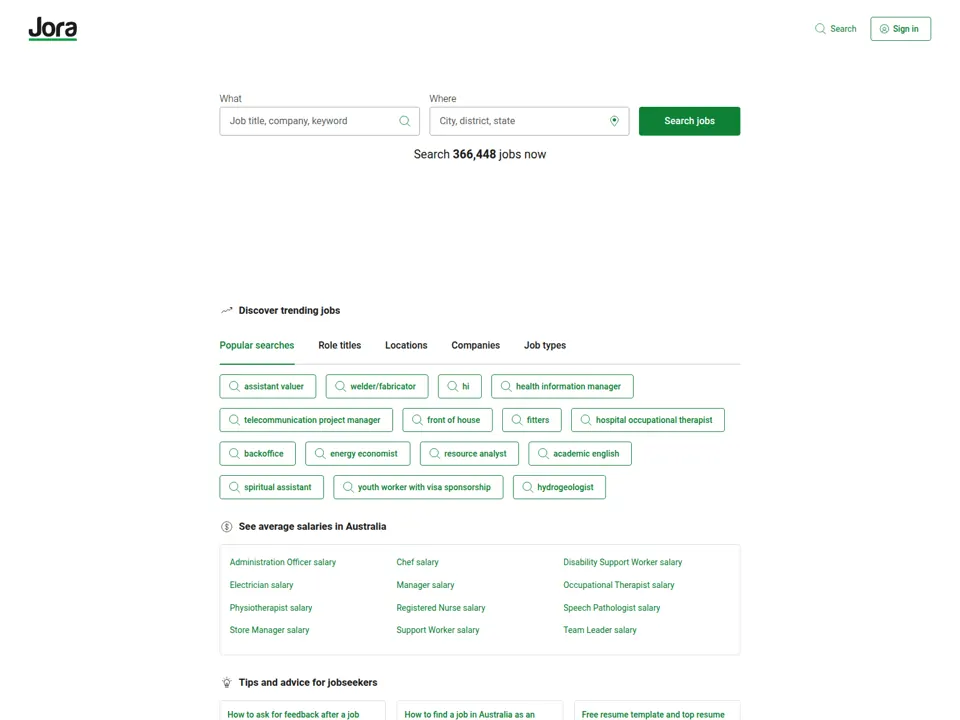The height and width of the screenshot is (720, 960).
Task: View Speech Pathologist salary link
Action: click(612, 608)
